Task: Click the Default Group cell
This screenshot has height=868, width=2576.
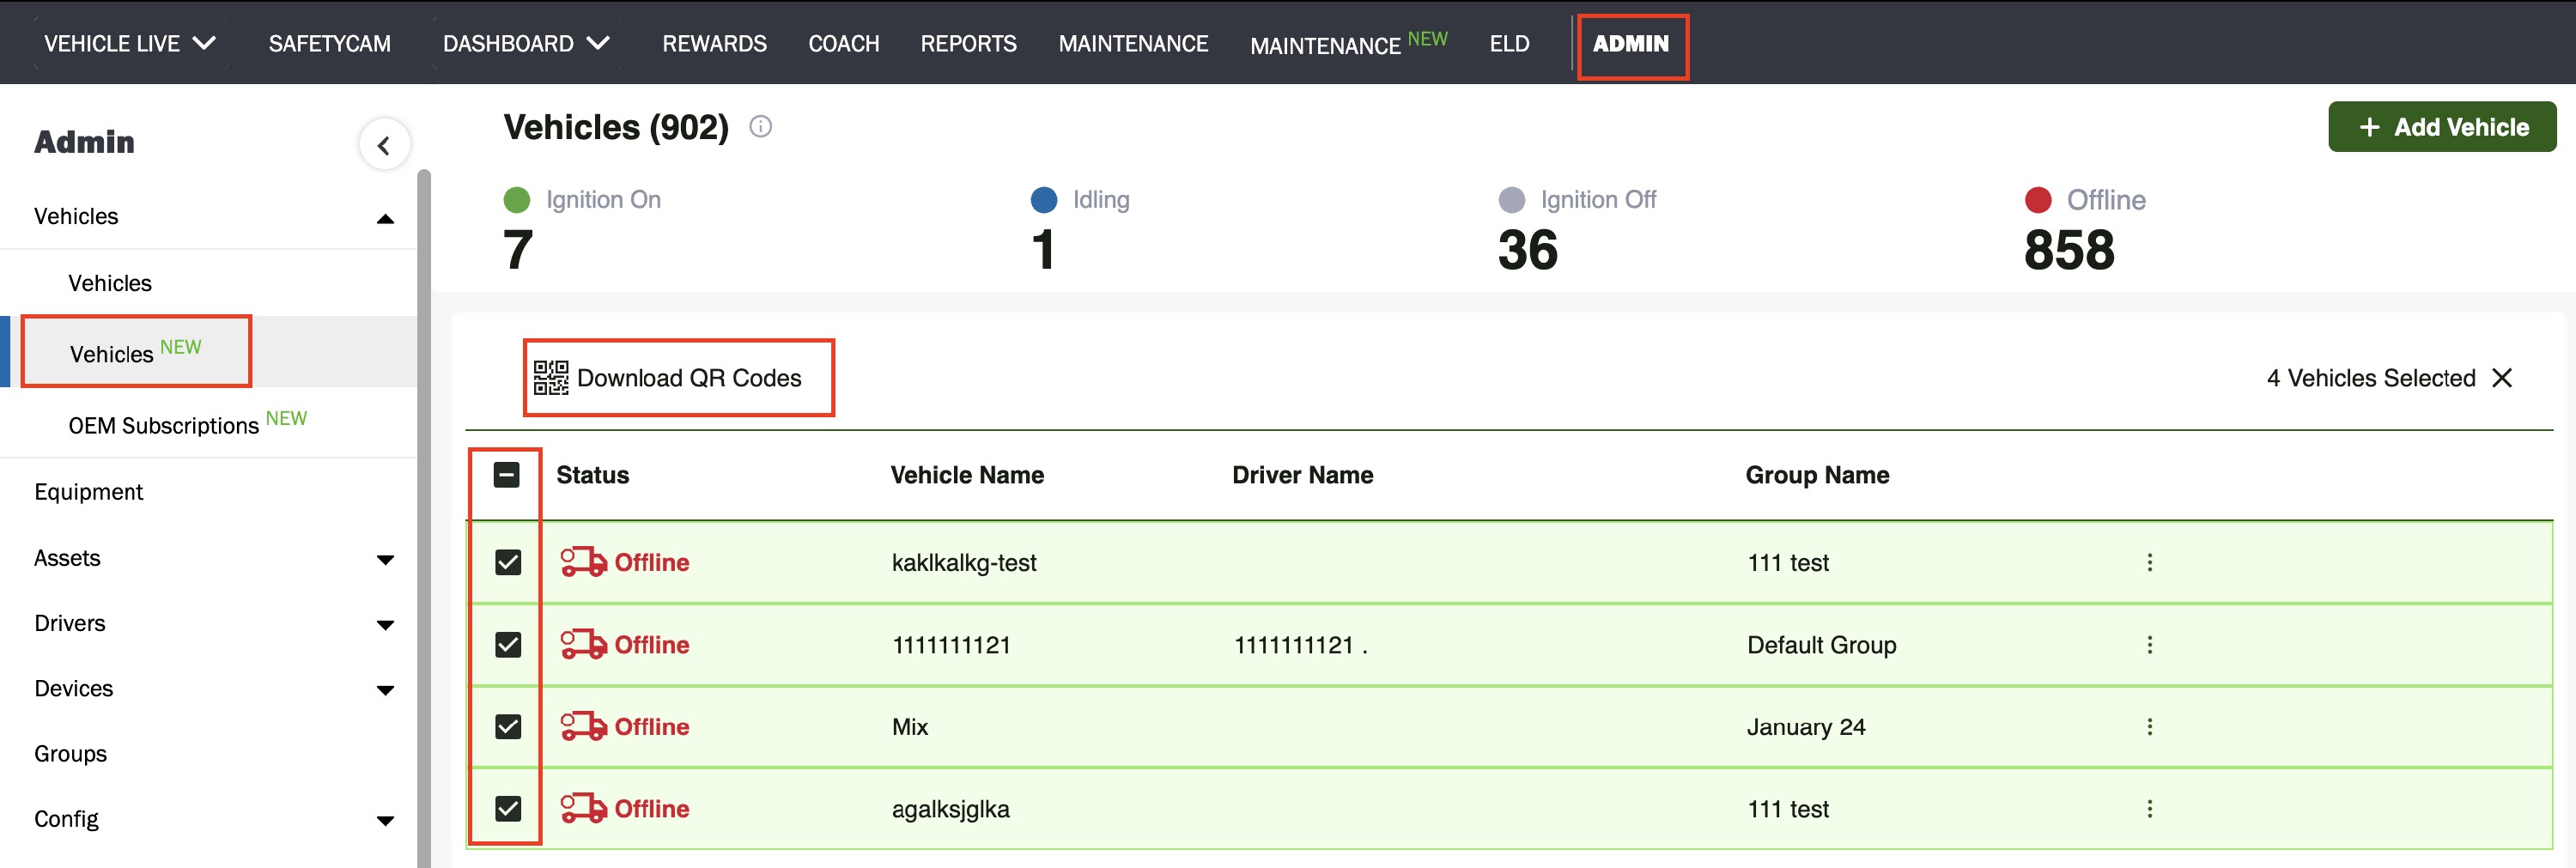Action: click(x=1821, y=645)
